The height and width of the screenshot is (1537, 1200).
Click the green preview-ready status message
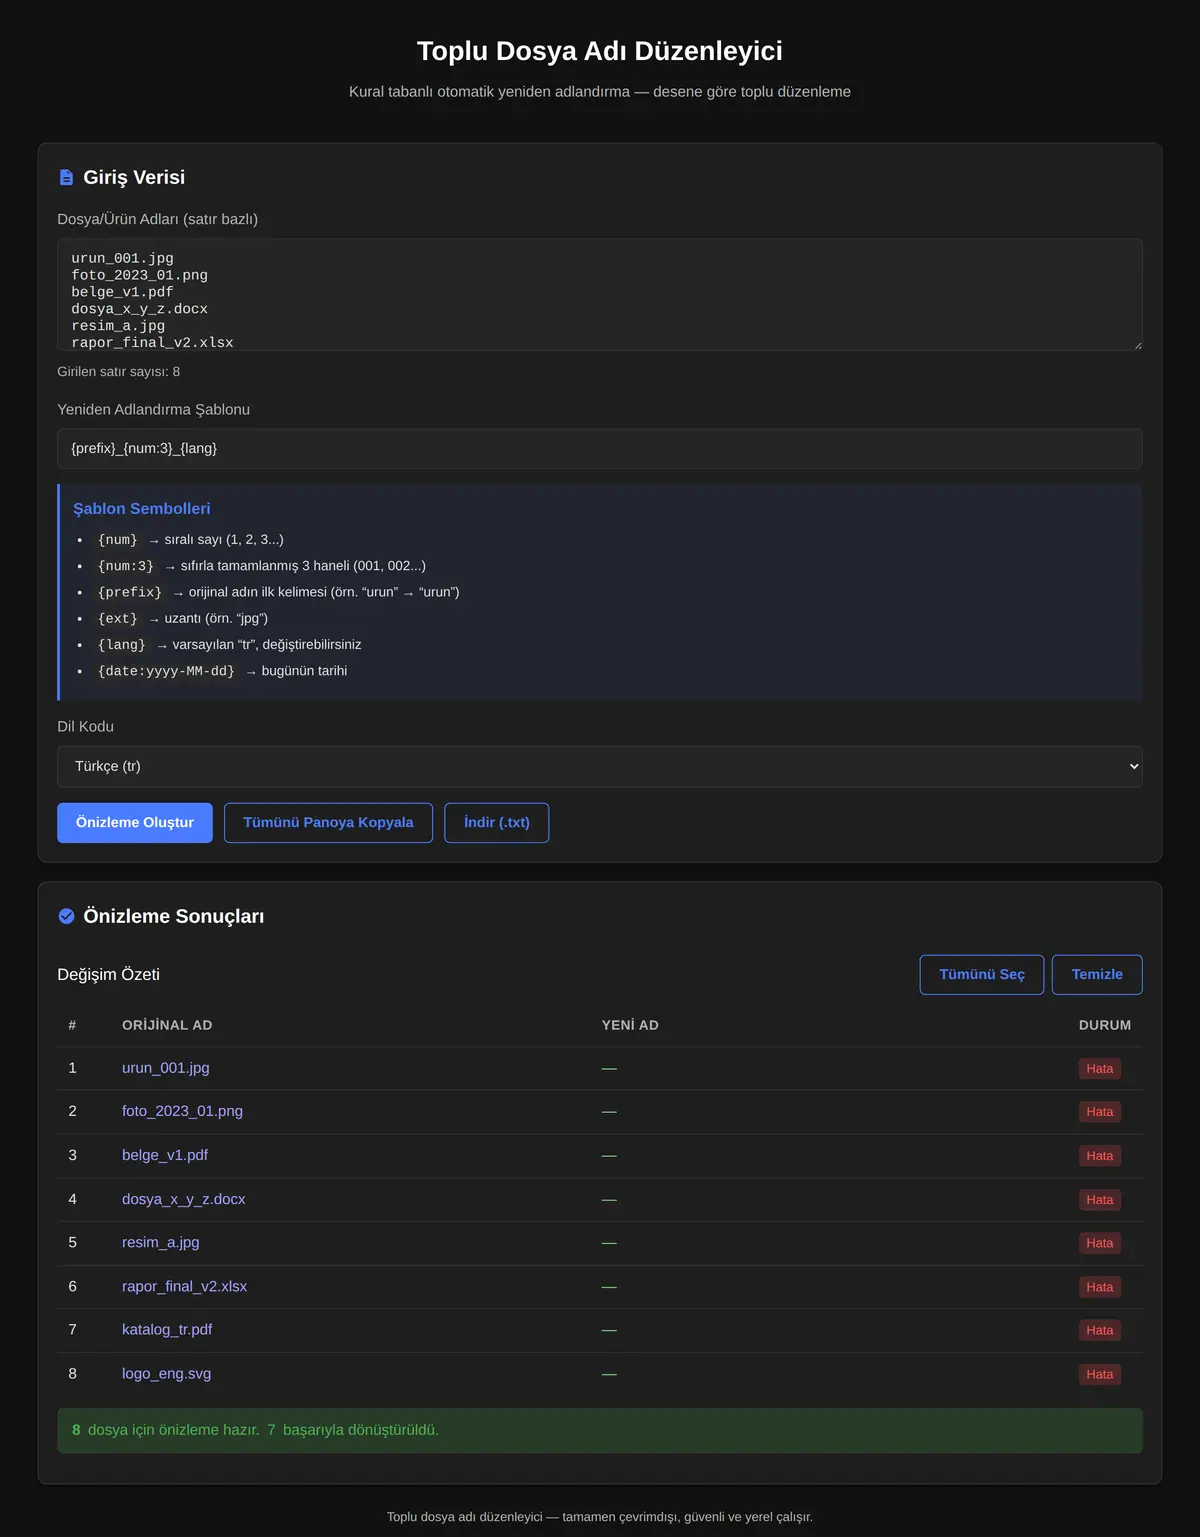click(x=600, y=1431)
